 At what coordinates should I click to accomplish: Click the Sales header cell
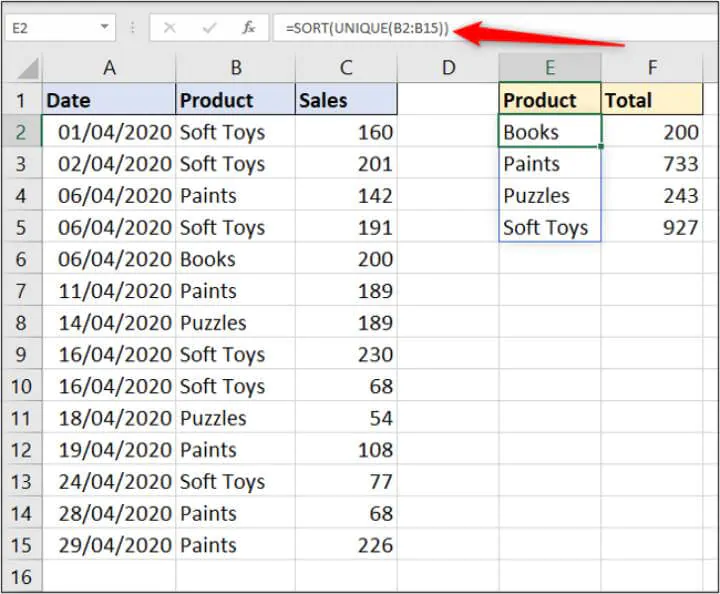pyautogui.click(x=346, y=99)
